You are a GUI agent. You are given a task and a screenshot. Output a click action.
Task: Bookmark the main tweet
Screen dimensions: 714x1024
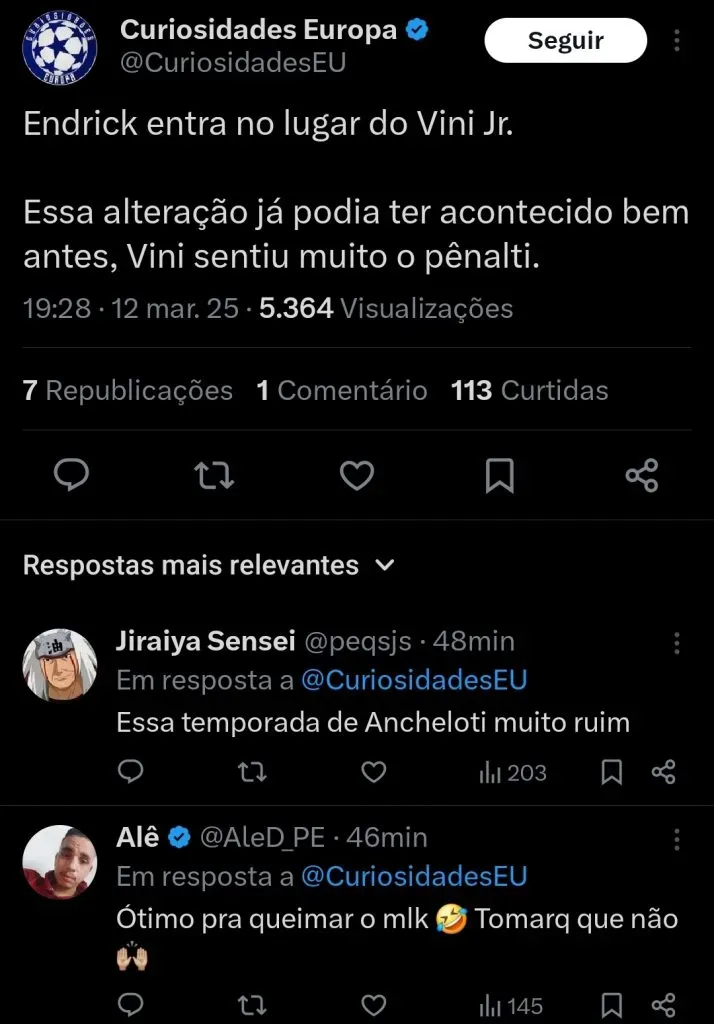pos(499,475)
